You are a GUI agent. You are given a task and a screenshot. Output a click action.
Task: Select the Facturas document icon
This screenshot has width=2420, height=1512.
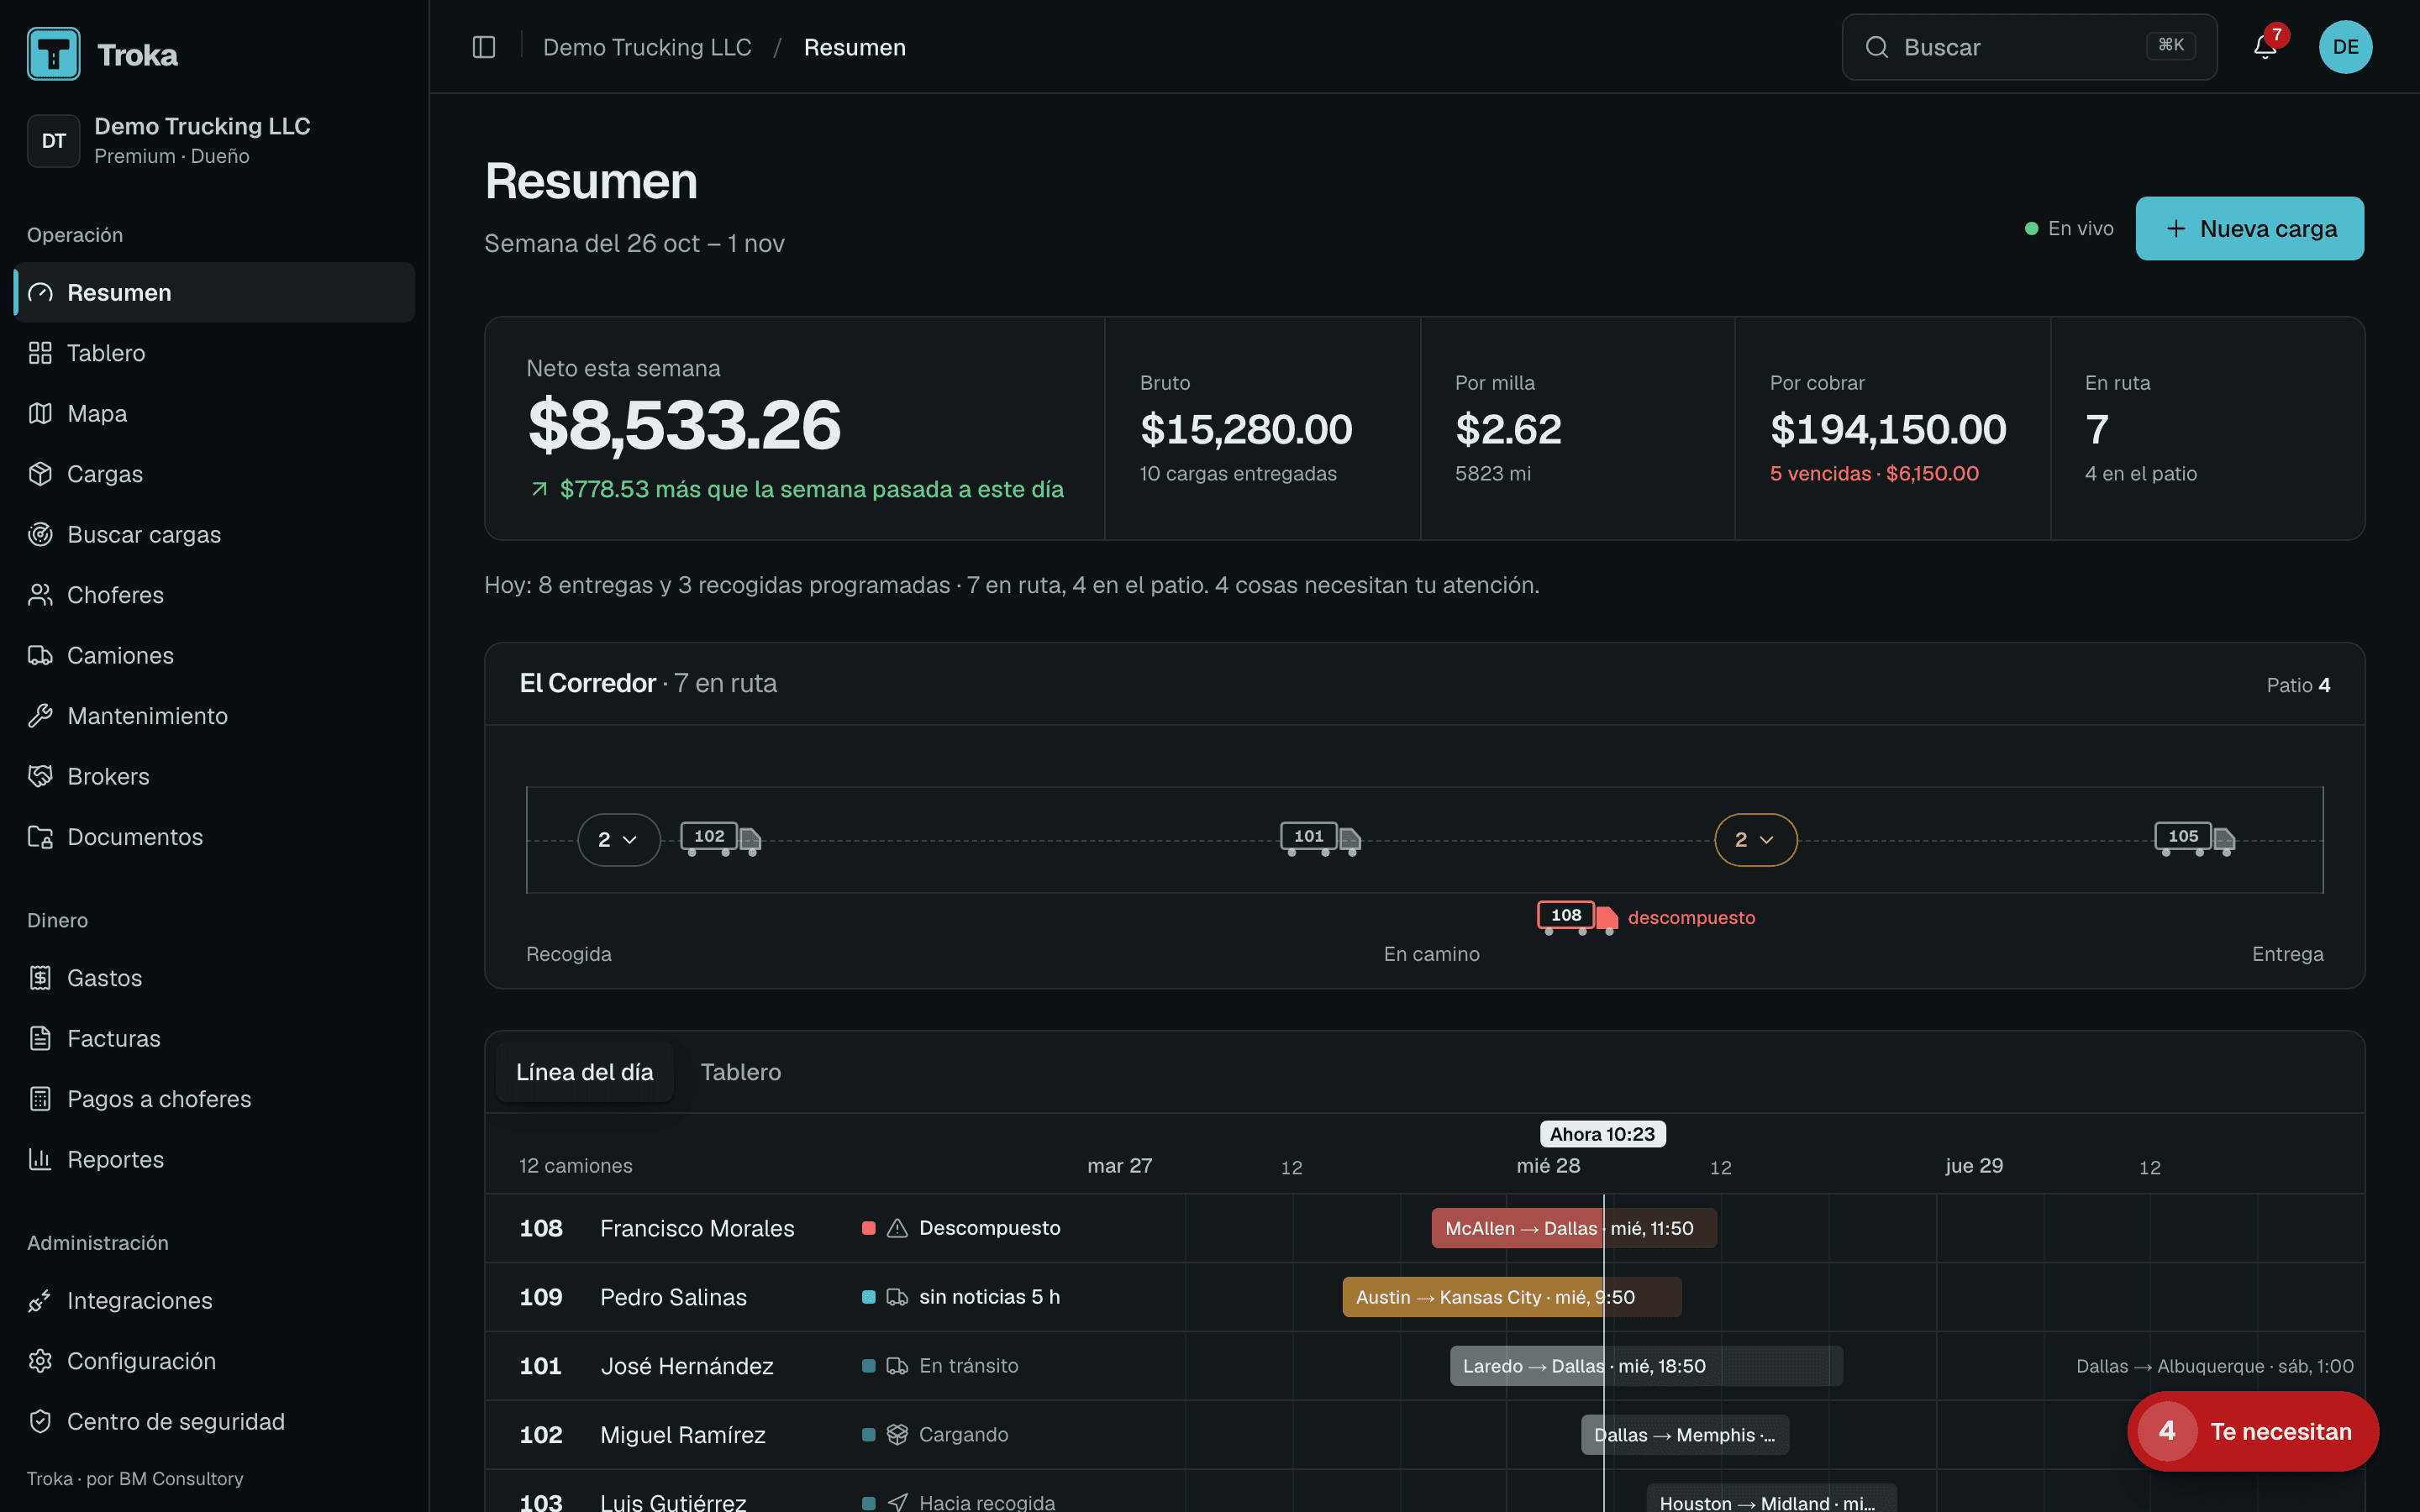click(x=40, y=1038)
